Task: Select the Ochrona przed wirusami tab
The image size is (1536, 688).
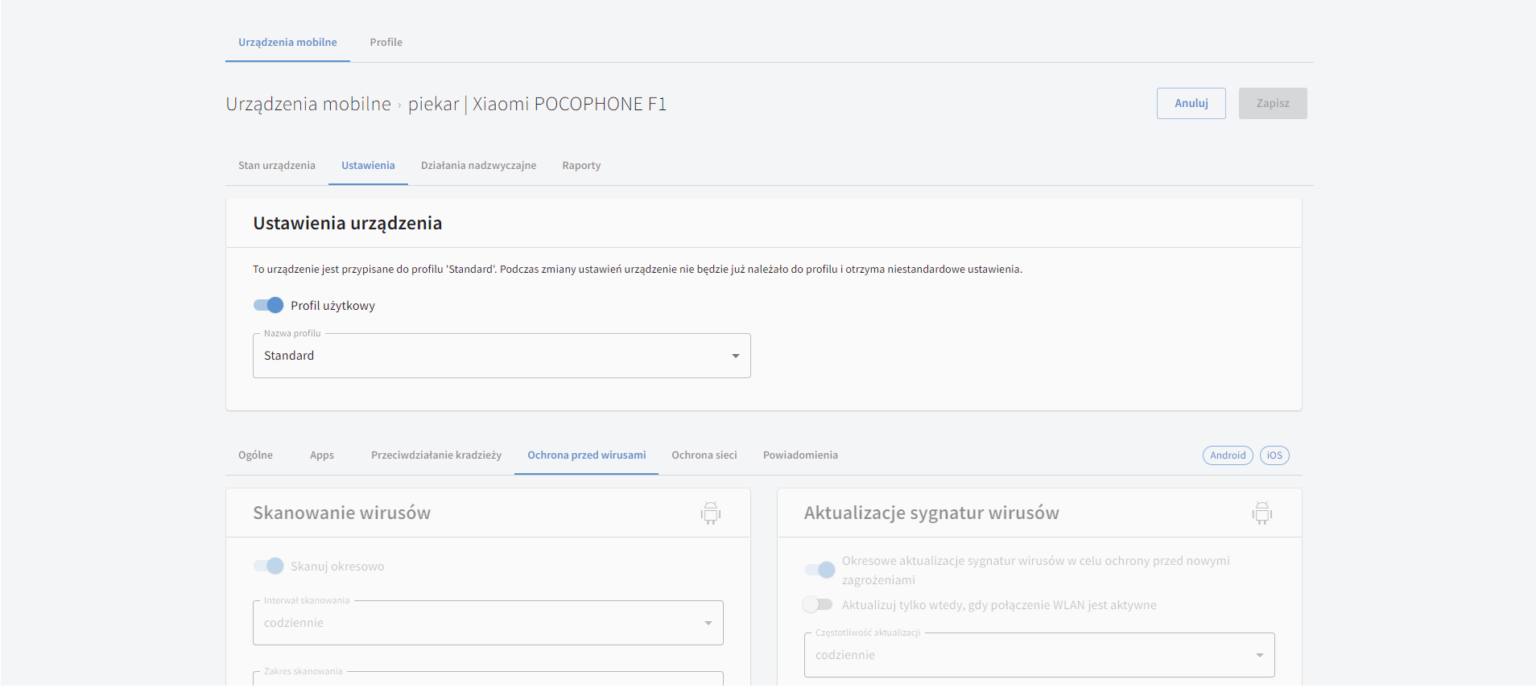Action: tap(587, 455)
